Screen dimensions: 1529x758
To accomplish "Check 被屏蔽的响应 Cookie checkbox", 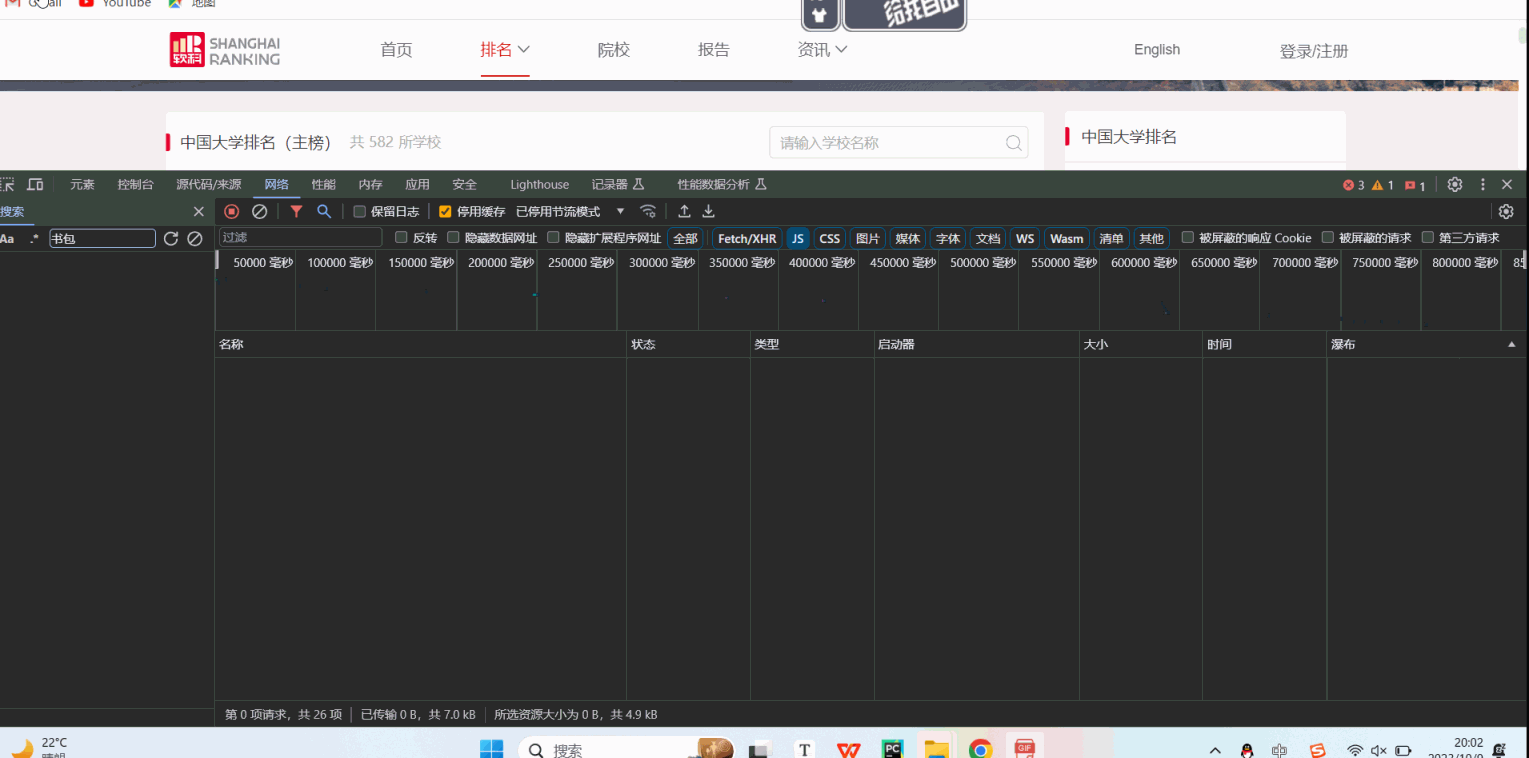I will pyautogui.click(x=1188, y=238).
